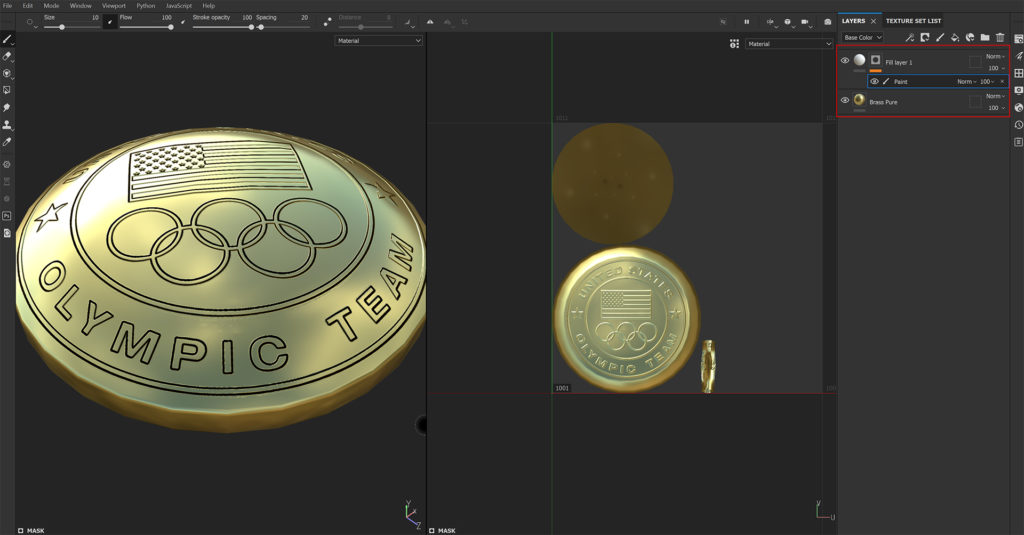1024x535 pixels.
Task: Click the add paint layer icon
Action: click(x=940, y=37)
